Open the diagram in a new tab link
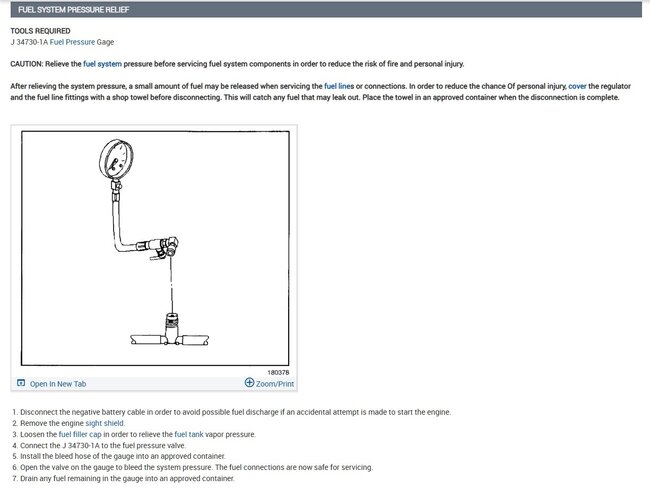 coord(58,384)
